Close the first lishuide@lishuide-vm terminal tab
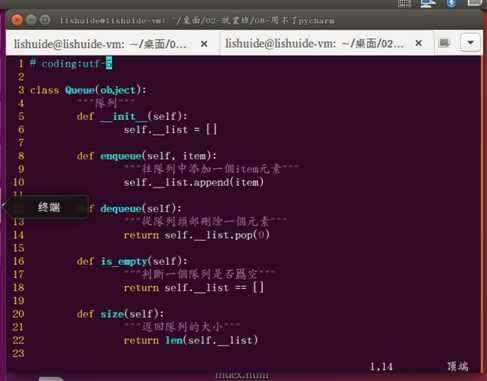This screenshot has height=381, width=487. 204,44
